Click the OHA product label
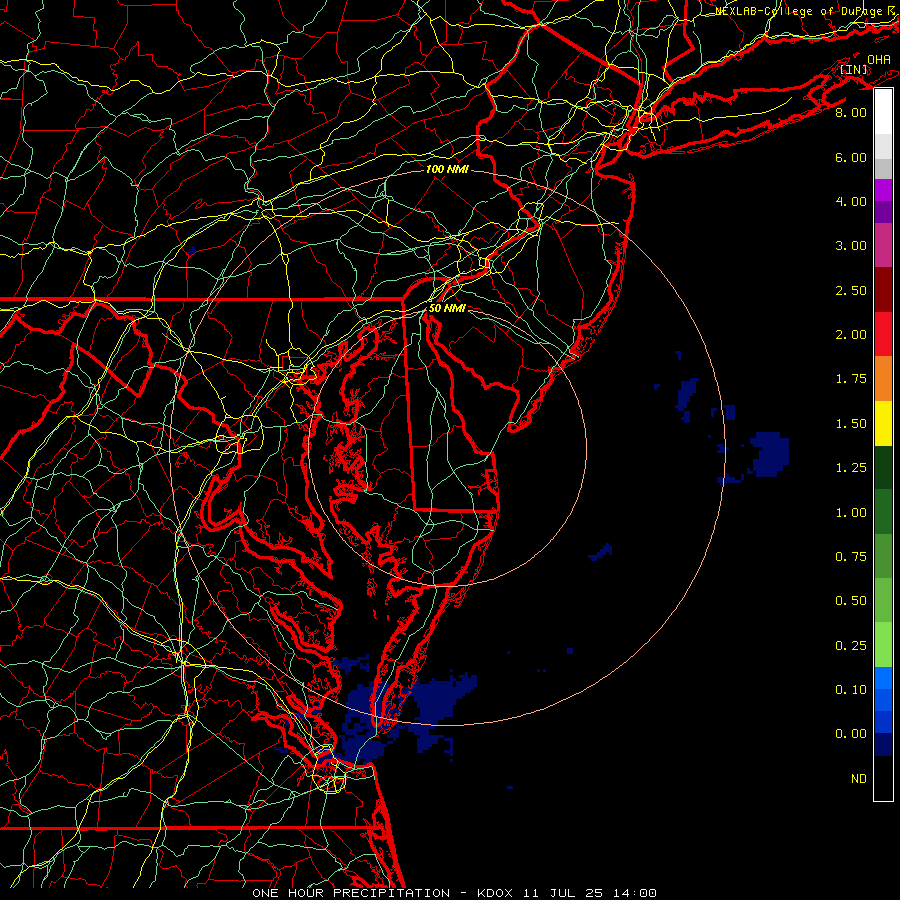This screenshot has width=900, height=900. [x=879, y=59]
